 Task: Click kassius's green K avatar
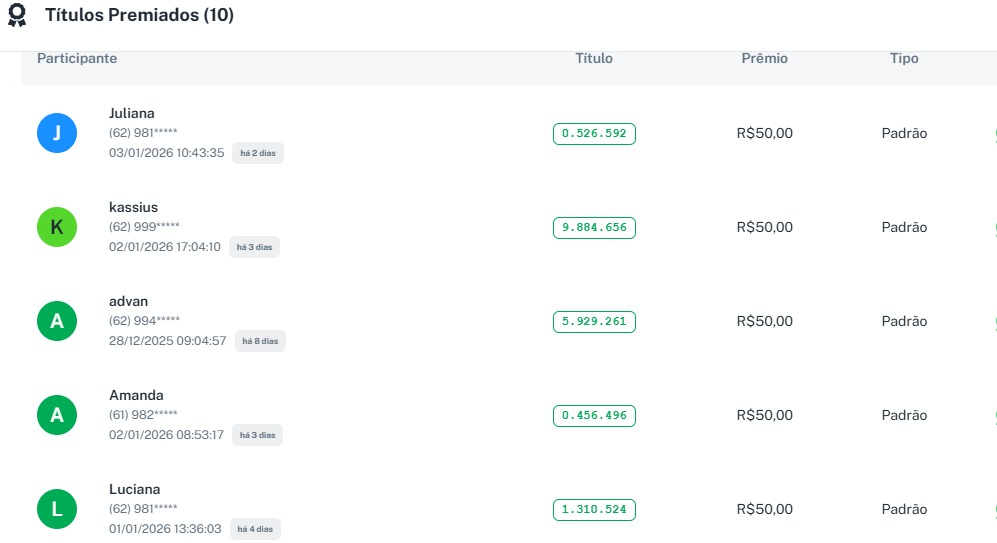click(57, 227)
